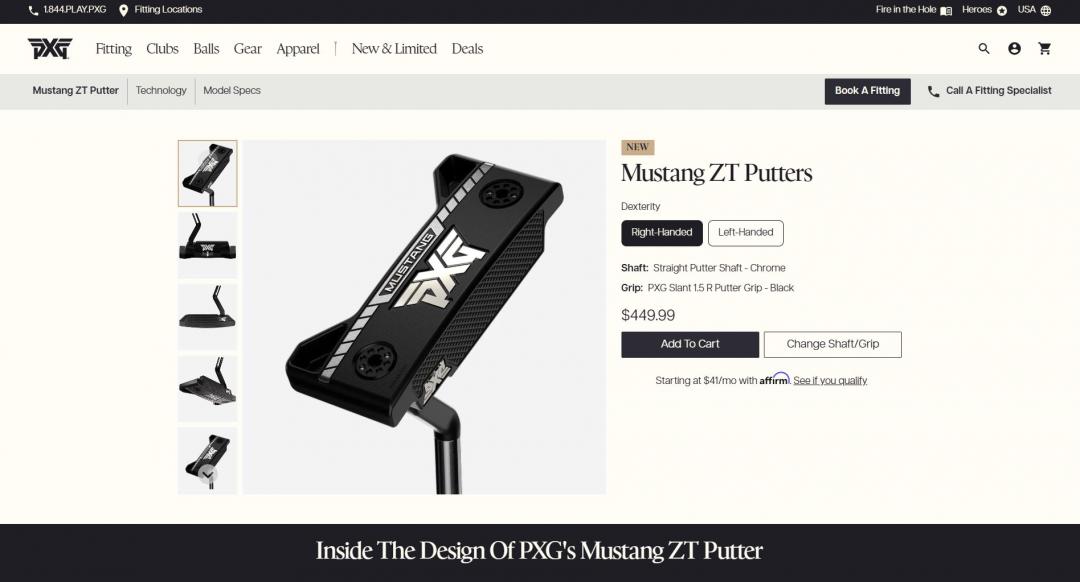Select Right-Handed dexterity
The width and height of the screenshot is (1080, 582).
(x=661, y=233)
